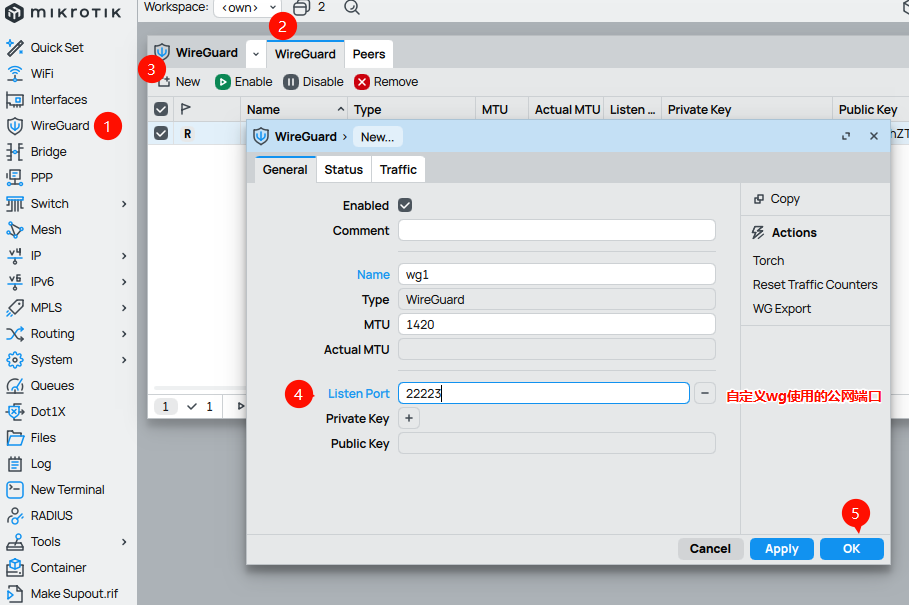
Task: Click the Remove button with red icon
Action: (x=386, y=82)
